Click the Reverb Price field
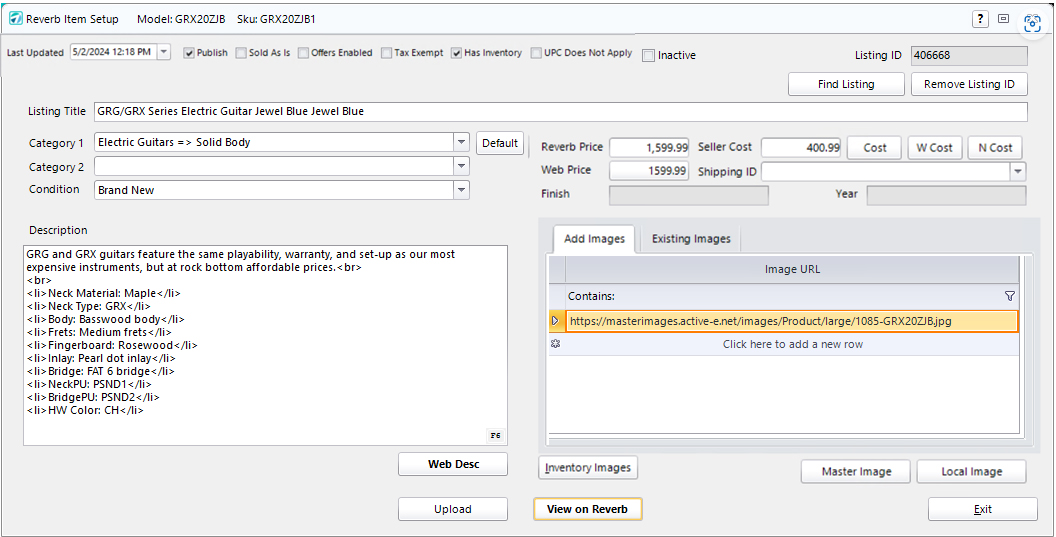 pos(649,147)
